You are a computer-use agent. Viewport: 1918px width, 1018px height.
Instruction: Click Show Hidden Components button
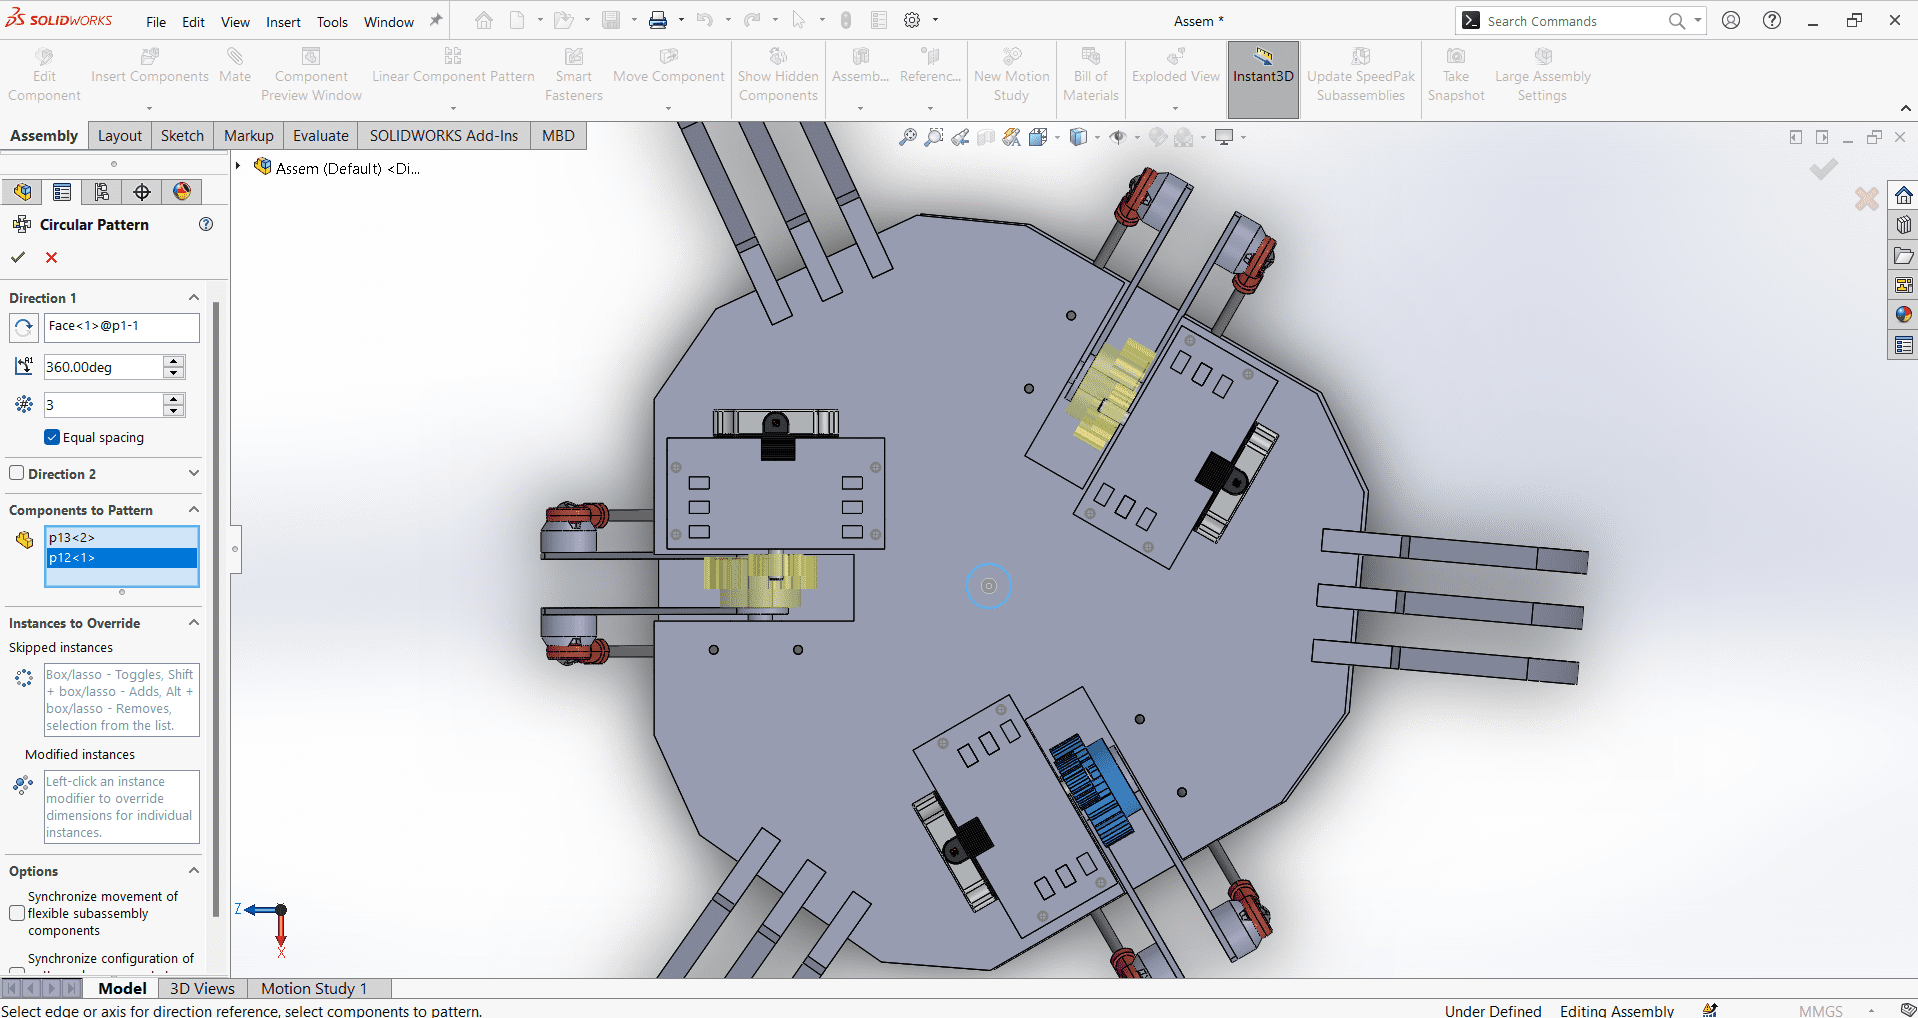778,75
